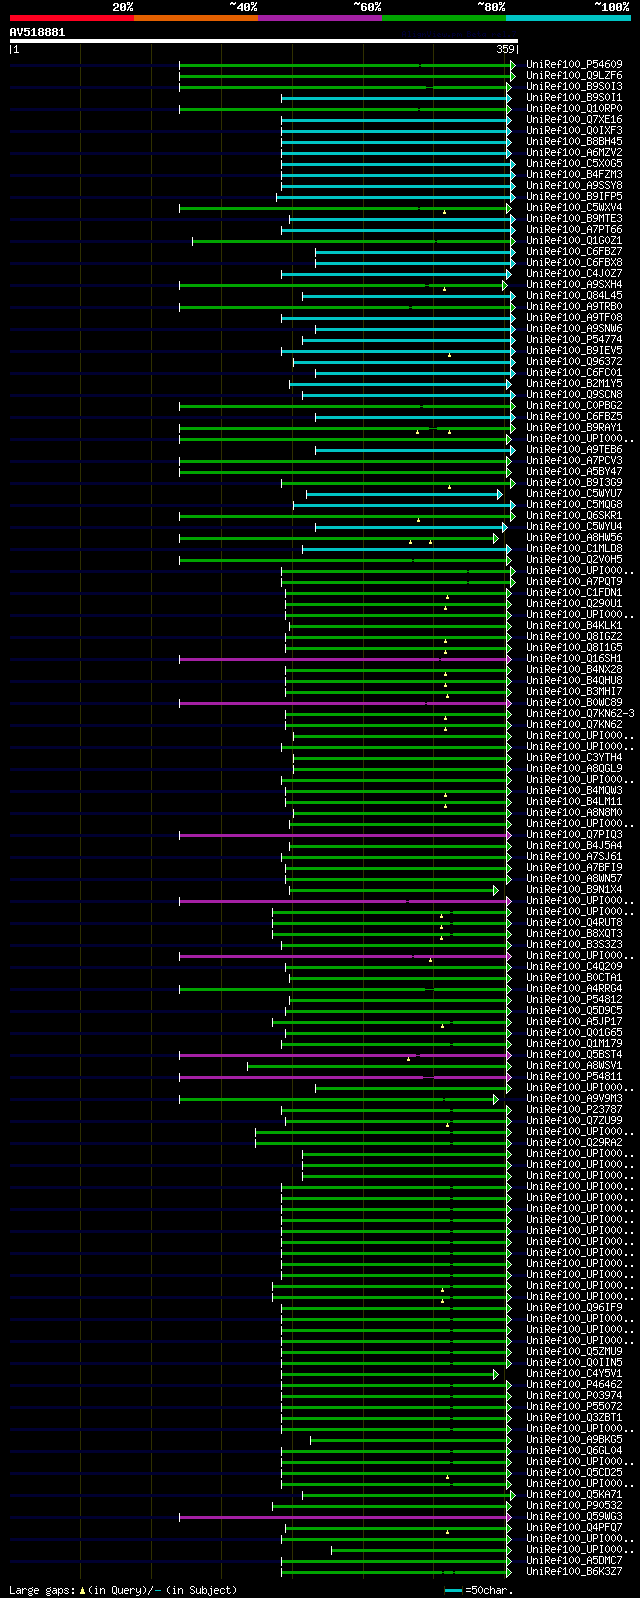Open hit UniRef100_Q9LZF6
Viewport: 640px width, 1598px height.
[x=574, y=75]
